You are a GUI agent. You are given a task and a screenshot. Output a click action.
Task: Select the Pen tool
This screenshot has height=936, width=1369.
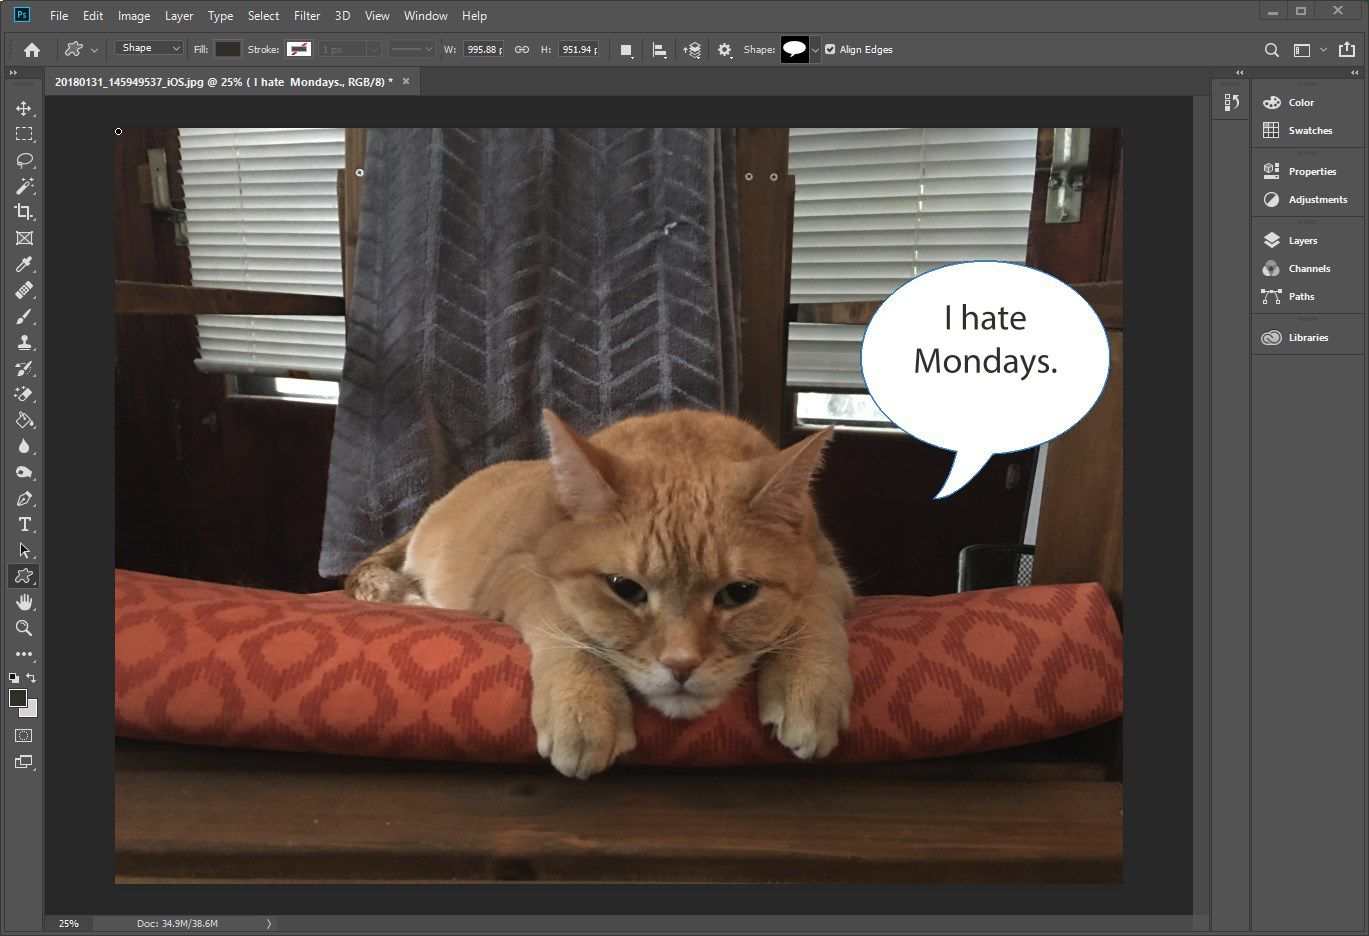24,498
